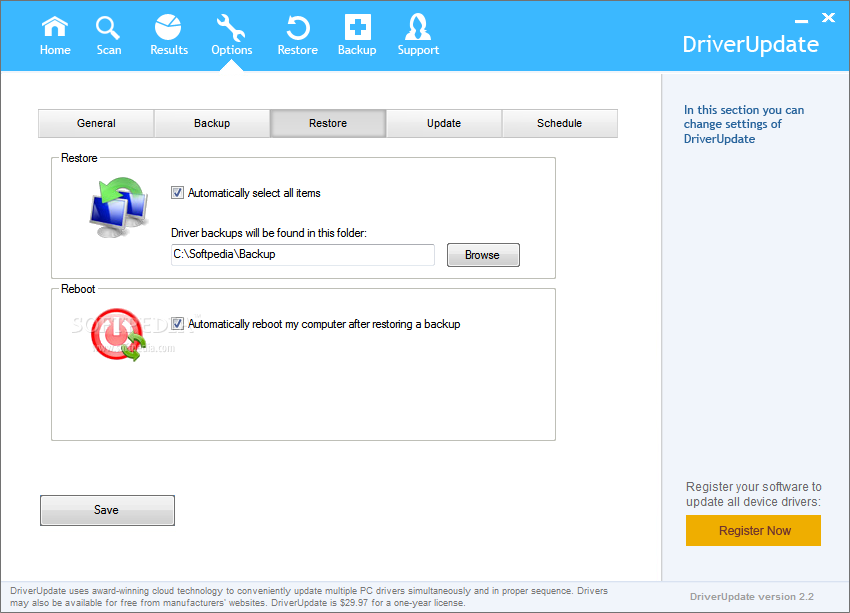Close the DriverUpdate window

tap(828, 18)
